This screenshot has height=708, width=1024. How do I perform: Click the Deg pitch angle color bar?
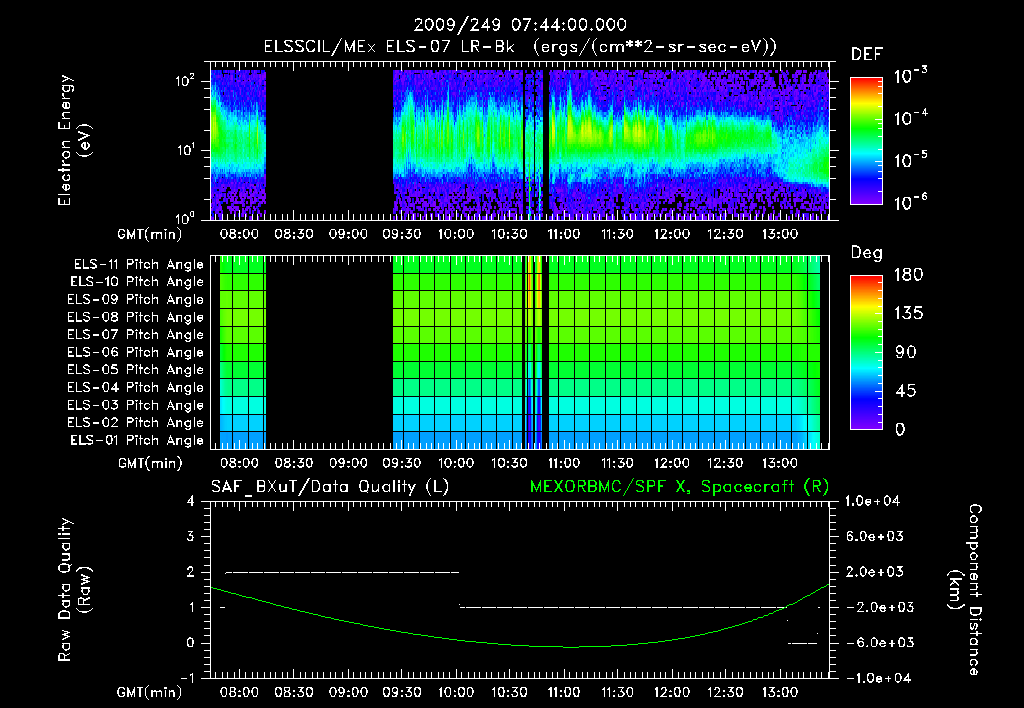[864, 352]
